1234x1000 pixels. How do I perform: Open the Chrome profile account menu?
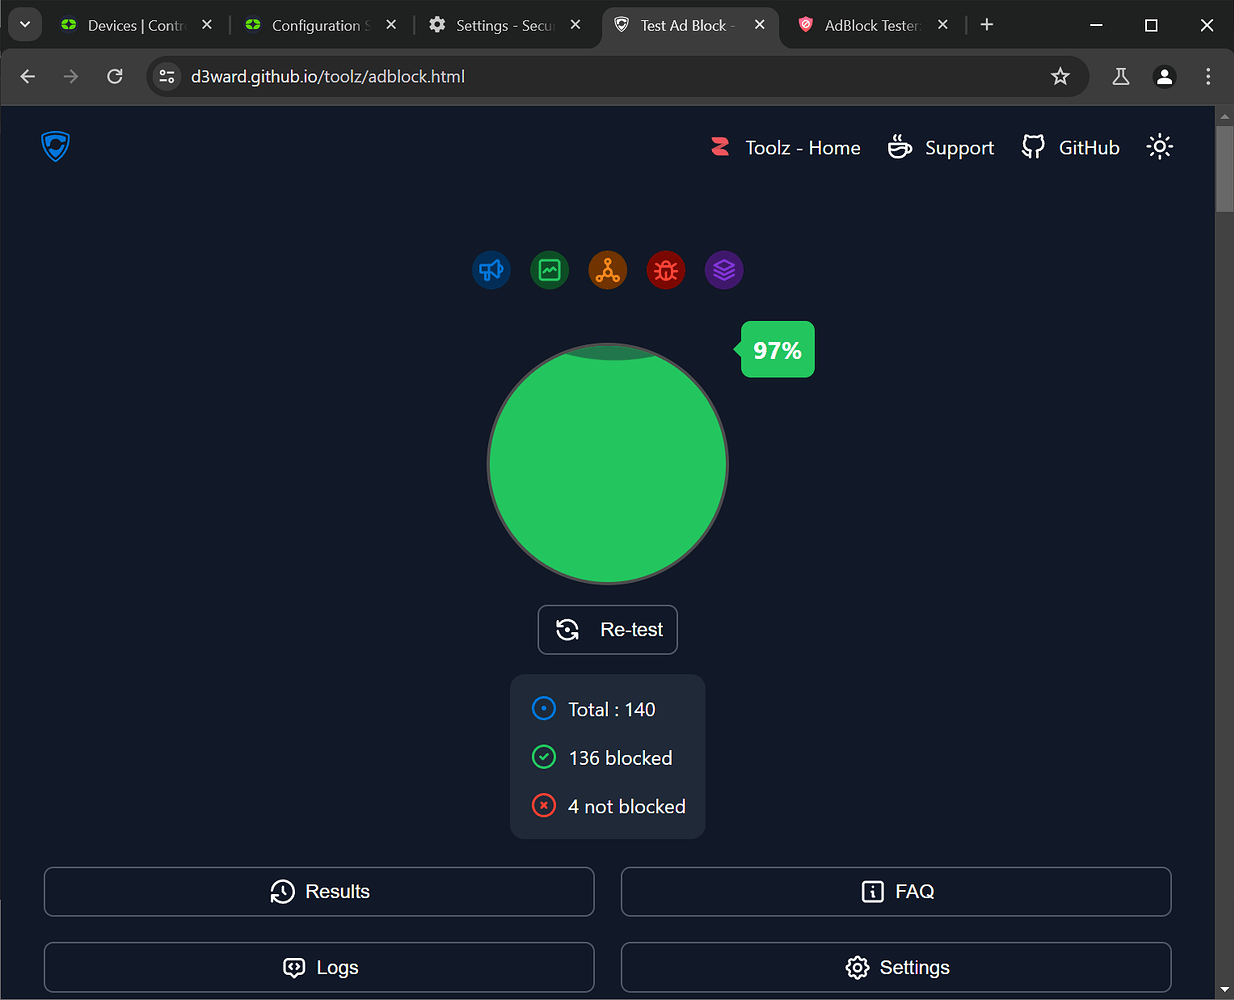(x=1164, y=76)
